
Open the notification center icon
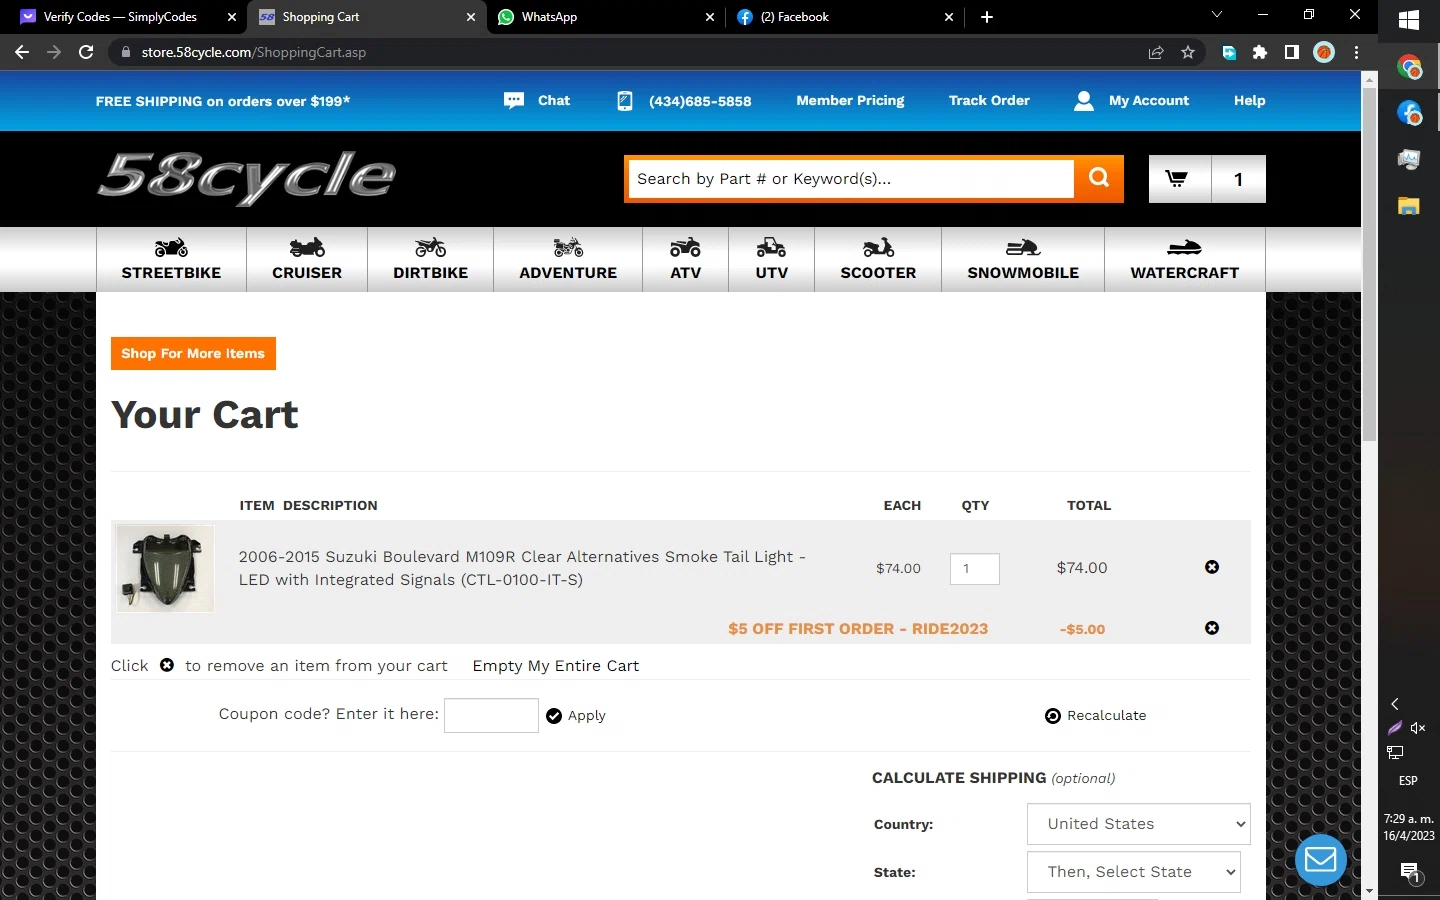pos(1410,872)
